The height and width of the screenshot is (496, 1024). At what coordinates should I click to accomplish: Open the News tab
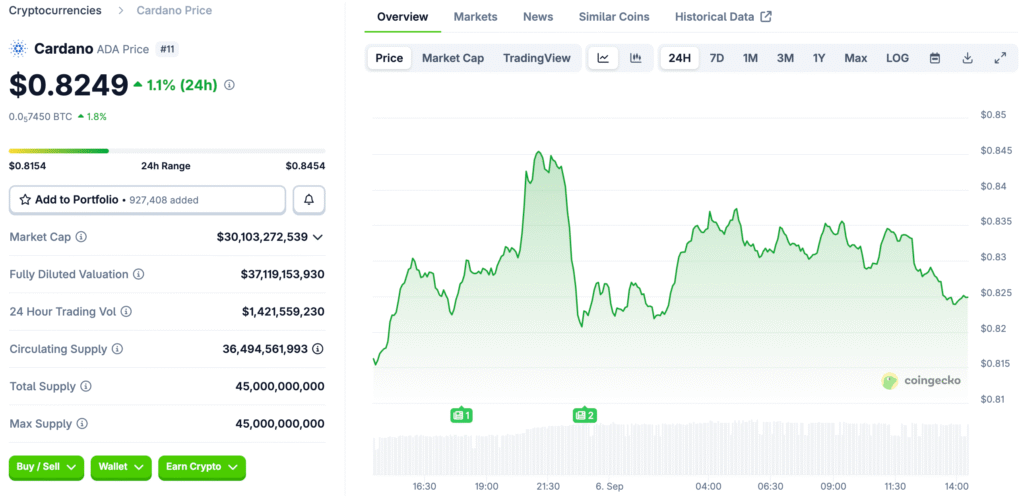tap(538, 16)
